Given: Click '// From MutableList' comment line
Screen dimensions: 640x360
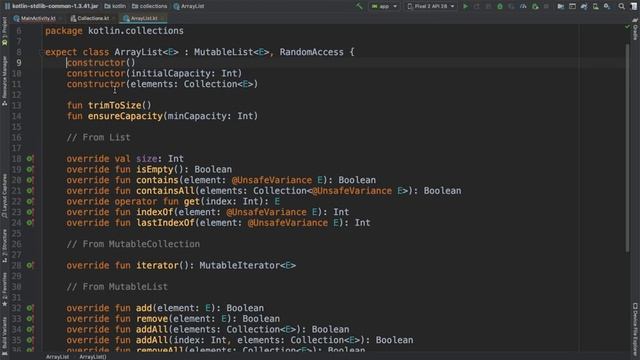Looking at the screenshot, I should click(x=117, y=287).
